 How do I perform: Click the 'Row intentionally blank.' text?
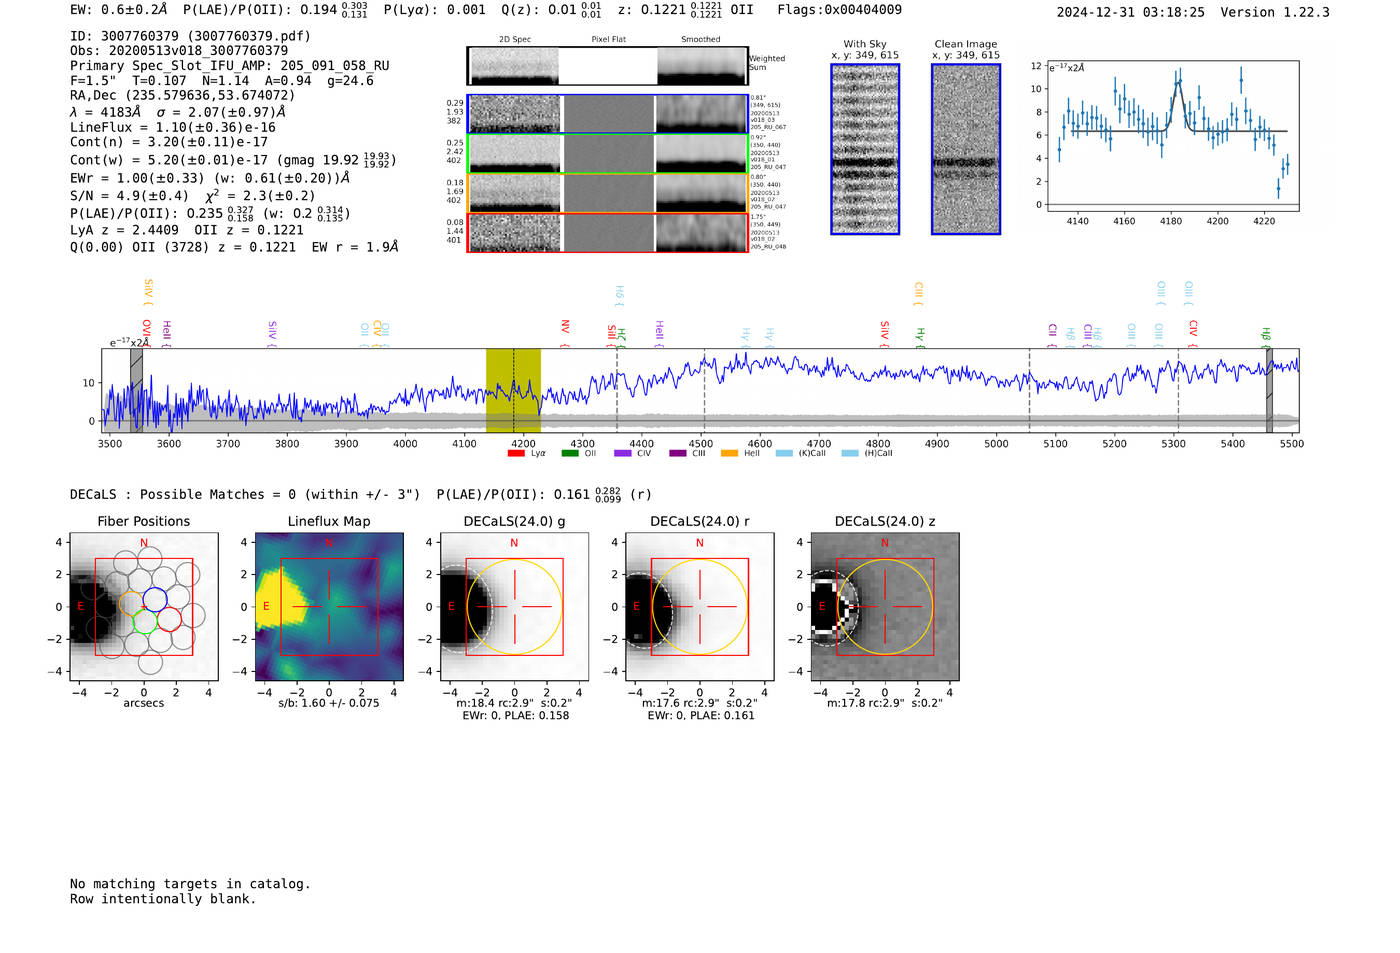[x=163, y=899]
